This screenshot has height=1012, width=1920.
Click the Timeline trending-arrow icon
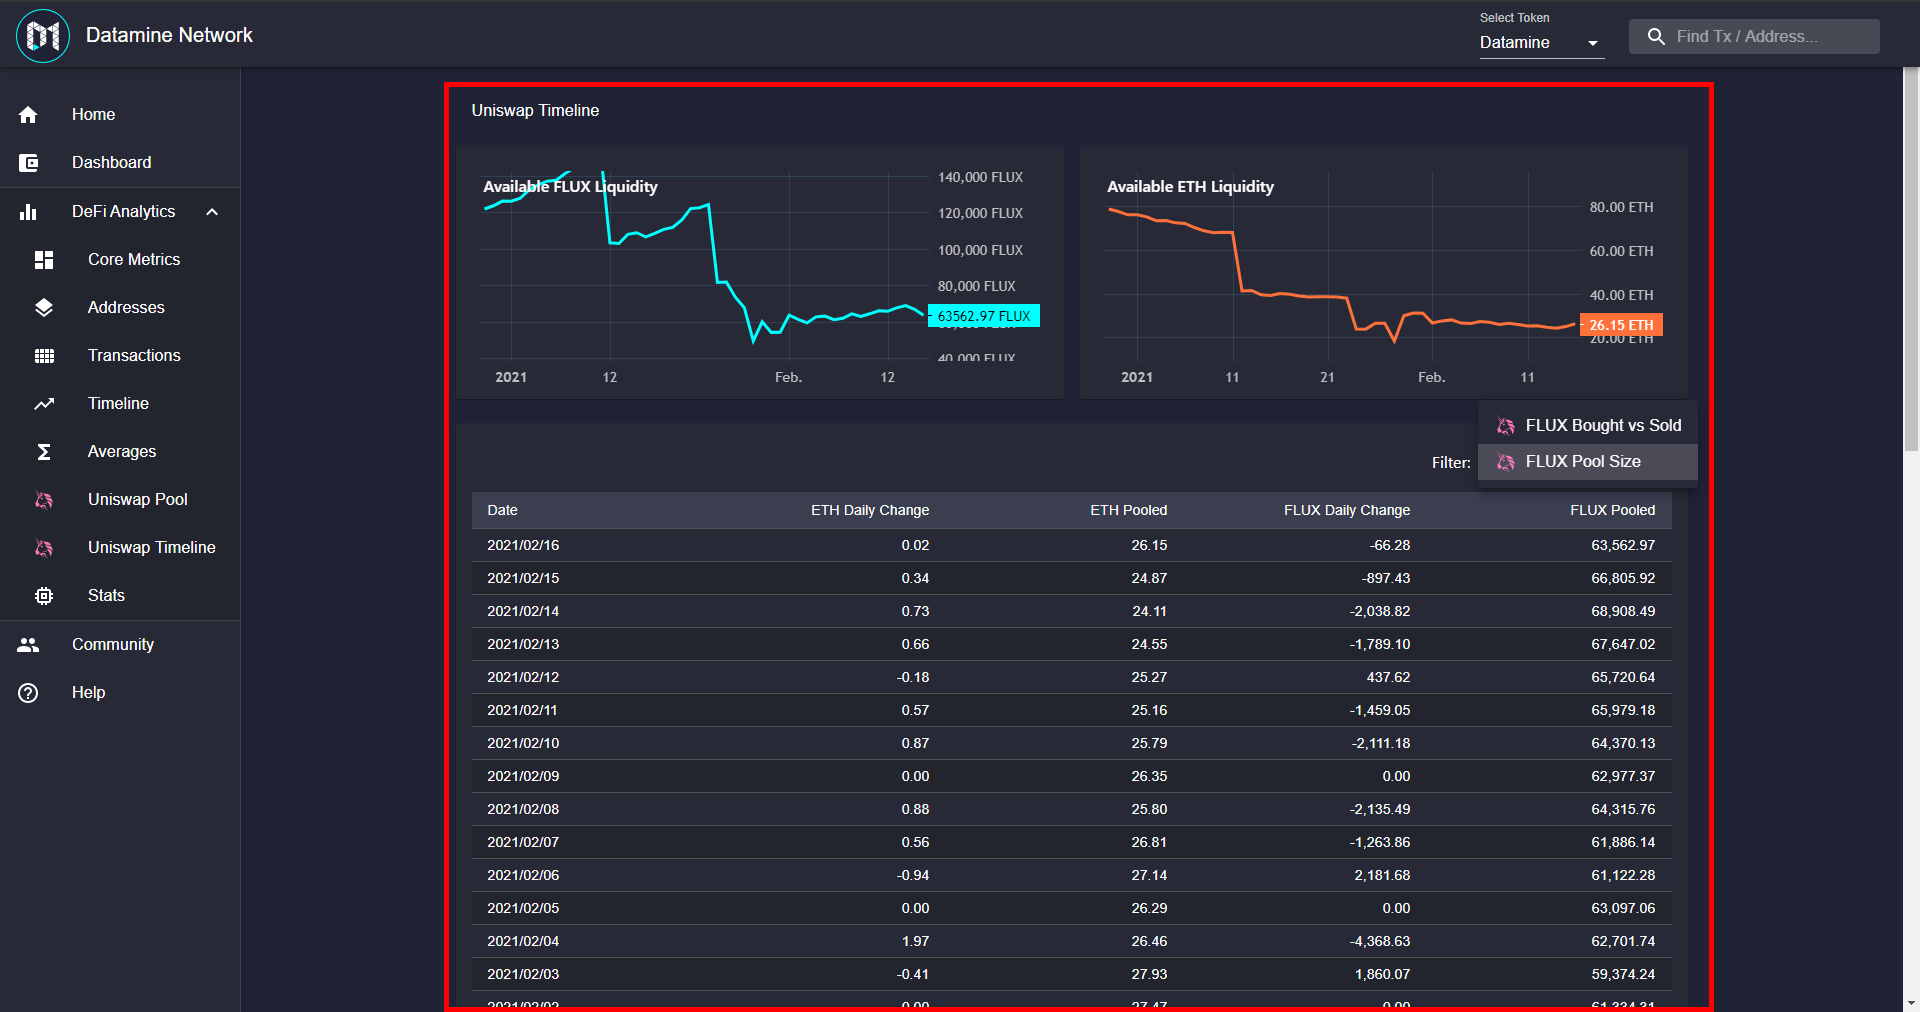[x=44, y=404]
